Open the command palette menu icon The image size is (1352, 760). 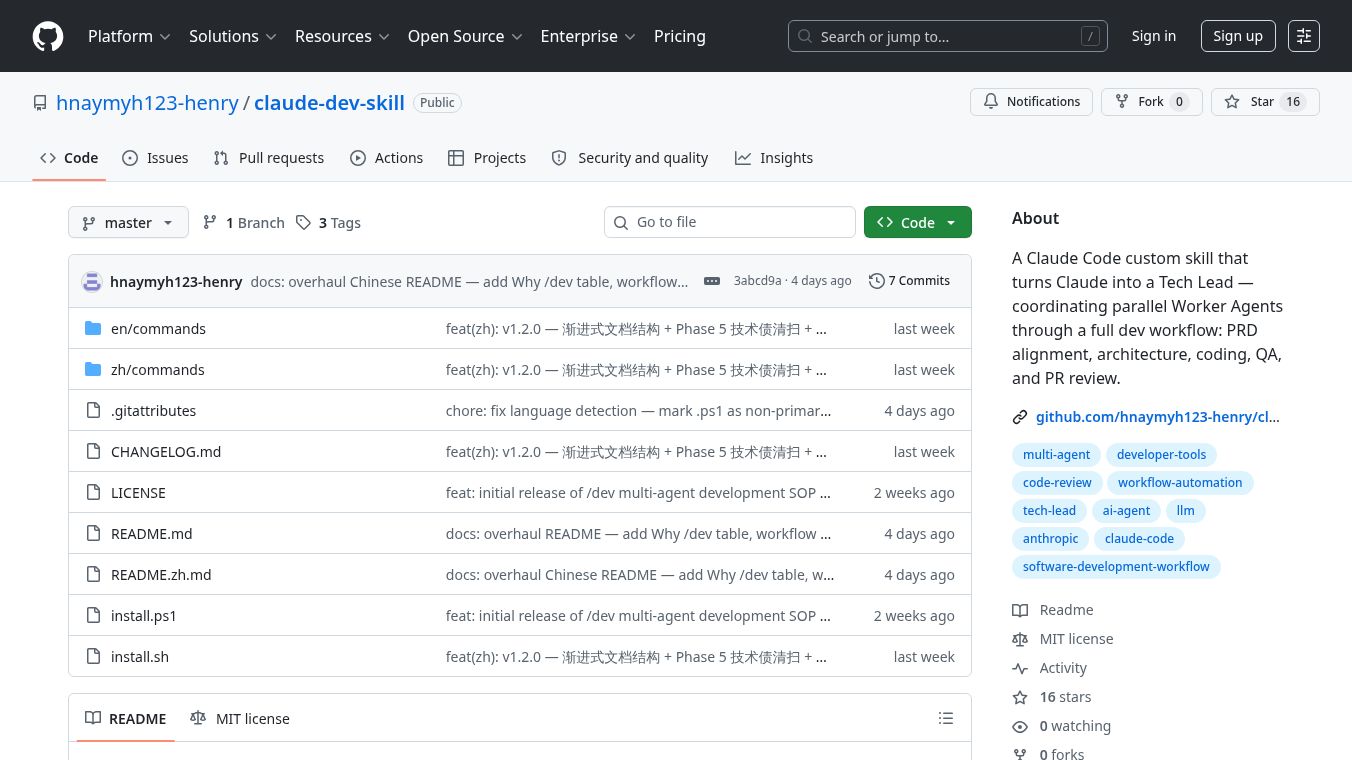coord(1304,36)
